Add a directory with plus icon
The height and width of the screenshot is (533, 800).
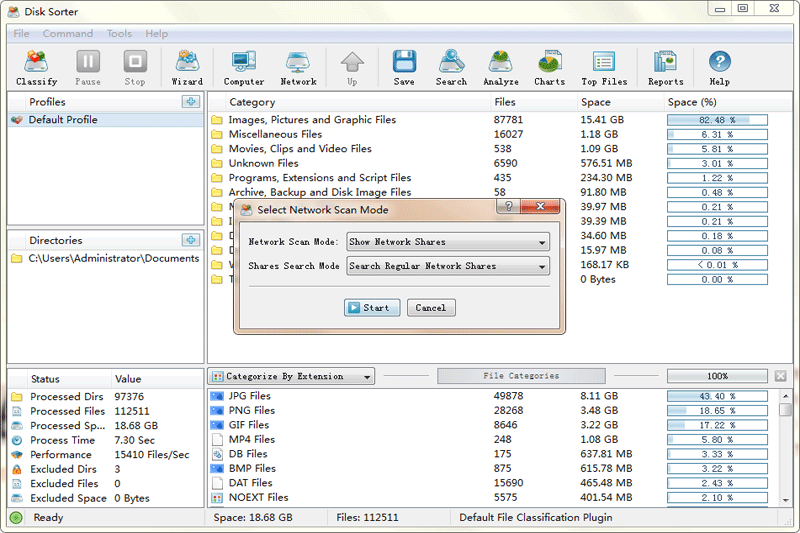coord(190,240)
